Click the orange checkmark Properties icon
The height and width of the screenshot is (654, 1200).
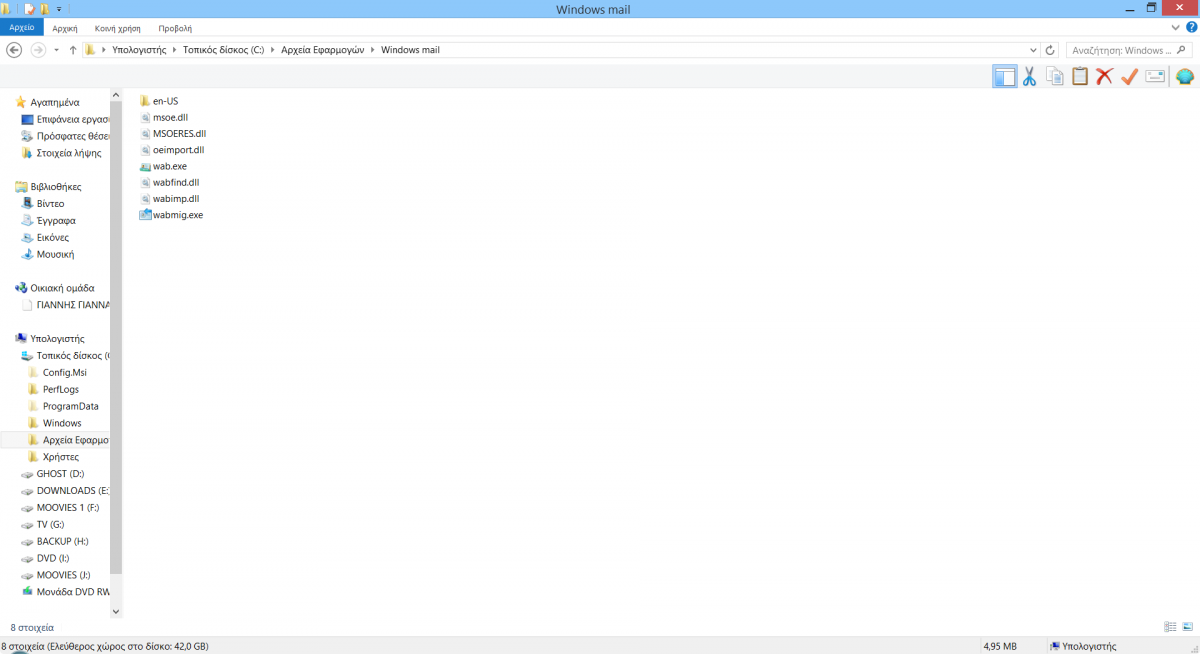[x=1129, y=76]
